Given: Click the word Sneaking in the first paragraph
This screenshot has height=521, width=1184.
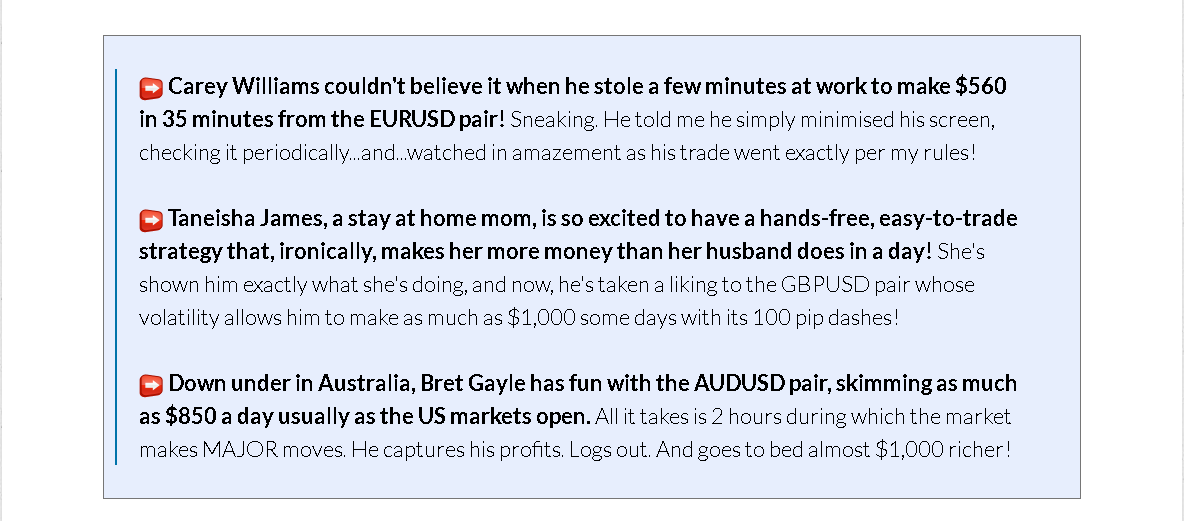Looking at the screenshot, I should [x=554, y=121].
